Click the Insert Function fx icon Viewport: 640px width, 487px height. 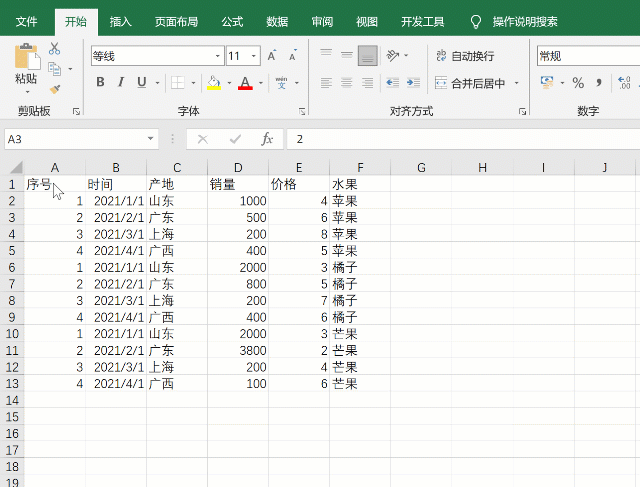tap(267, 139)
